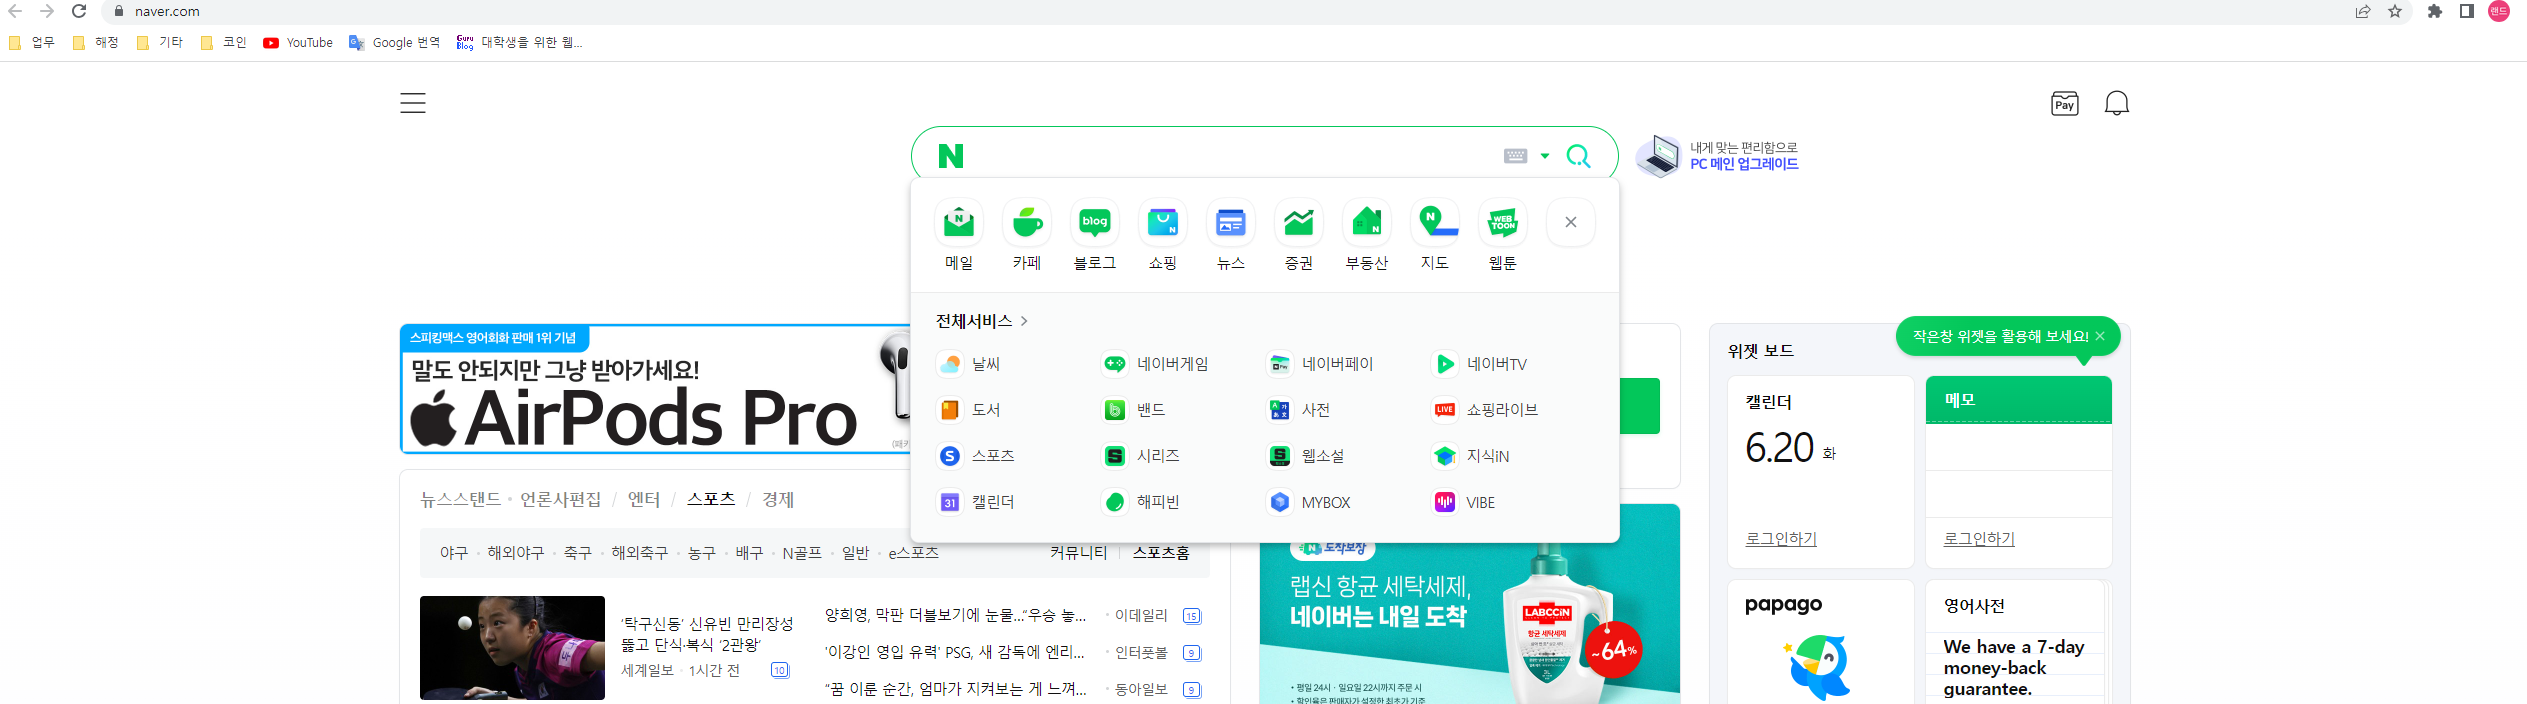The image size is (2527, 704).
Task: Switch to the 경제 tab
Action: tap(778, 499)
